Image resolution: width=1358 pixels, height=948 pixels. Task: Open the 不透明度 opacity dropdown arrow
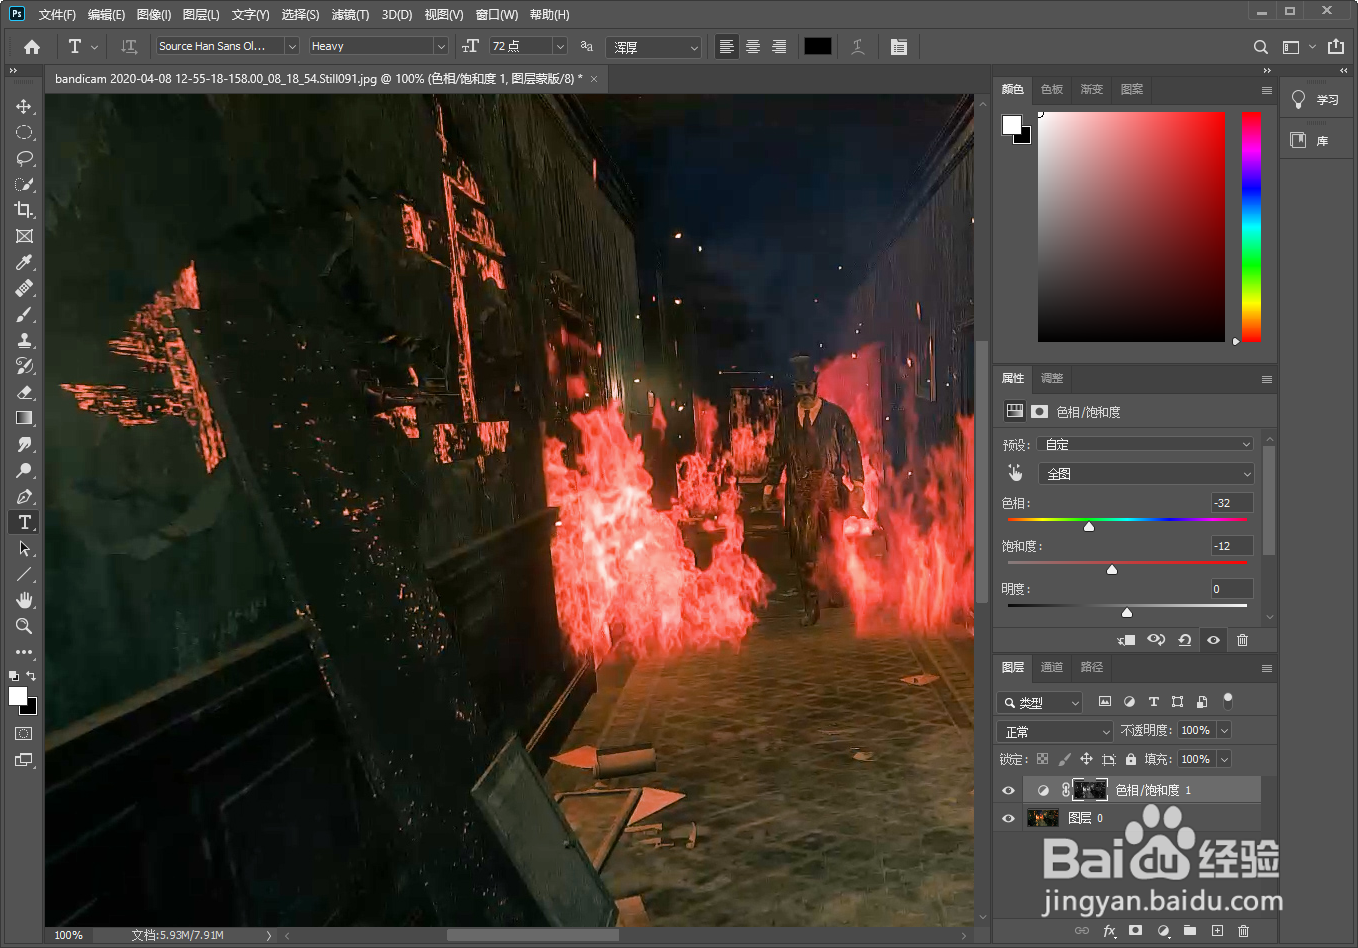tap(1224, 731)
